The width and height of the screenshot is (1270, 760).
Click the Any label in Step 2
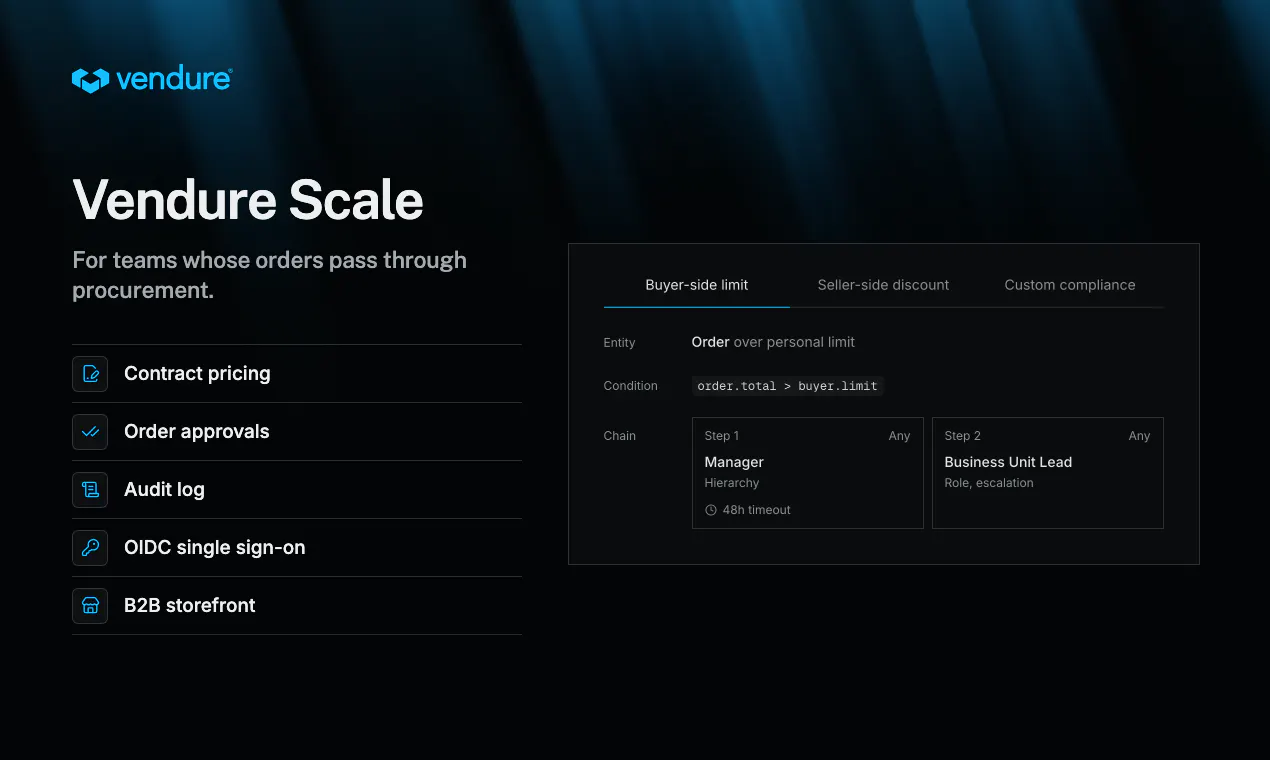point(1139,436)
